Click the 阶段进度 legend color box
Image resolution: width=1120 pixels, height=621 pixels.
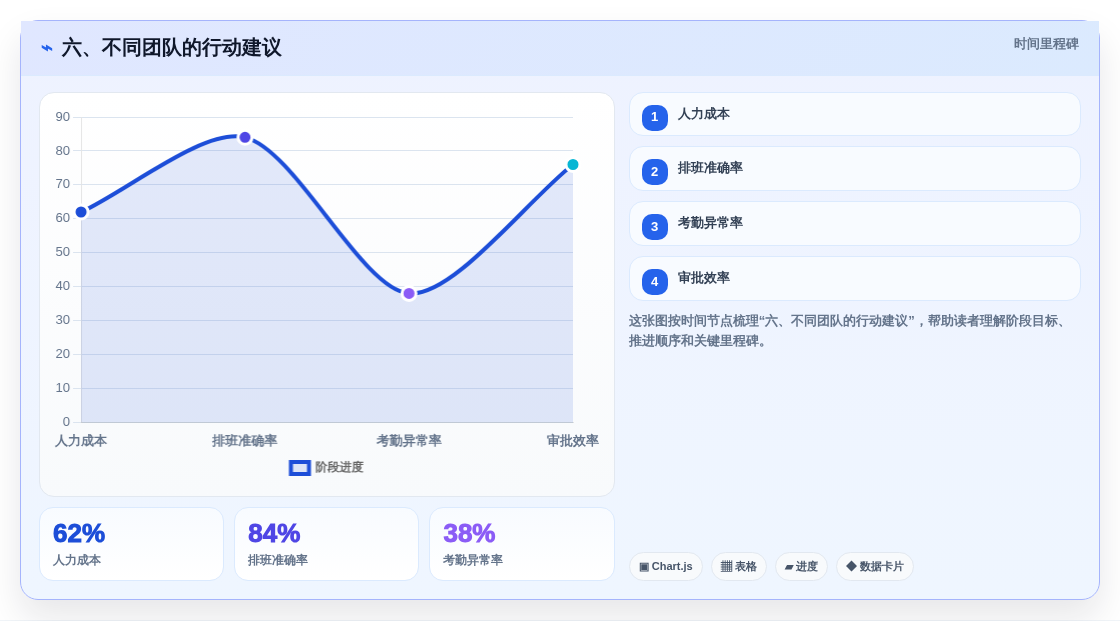tap(299, 468)
